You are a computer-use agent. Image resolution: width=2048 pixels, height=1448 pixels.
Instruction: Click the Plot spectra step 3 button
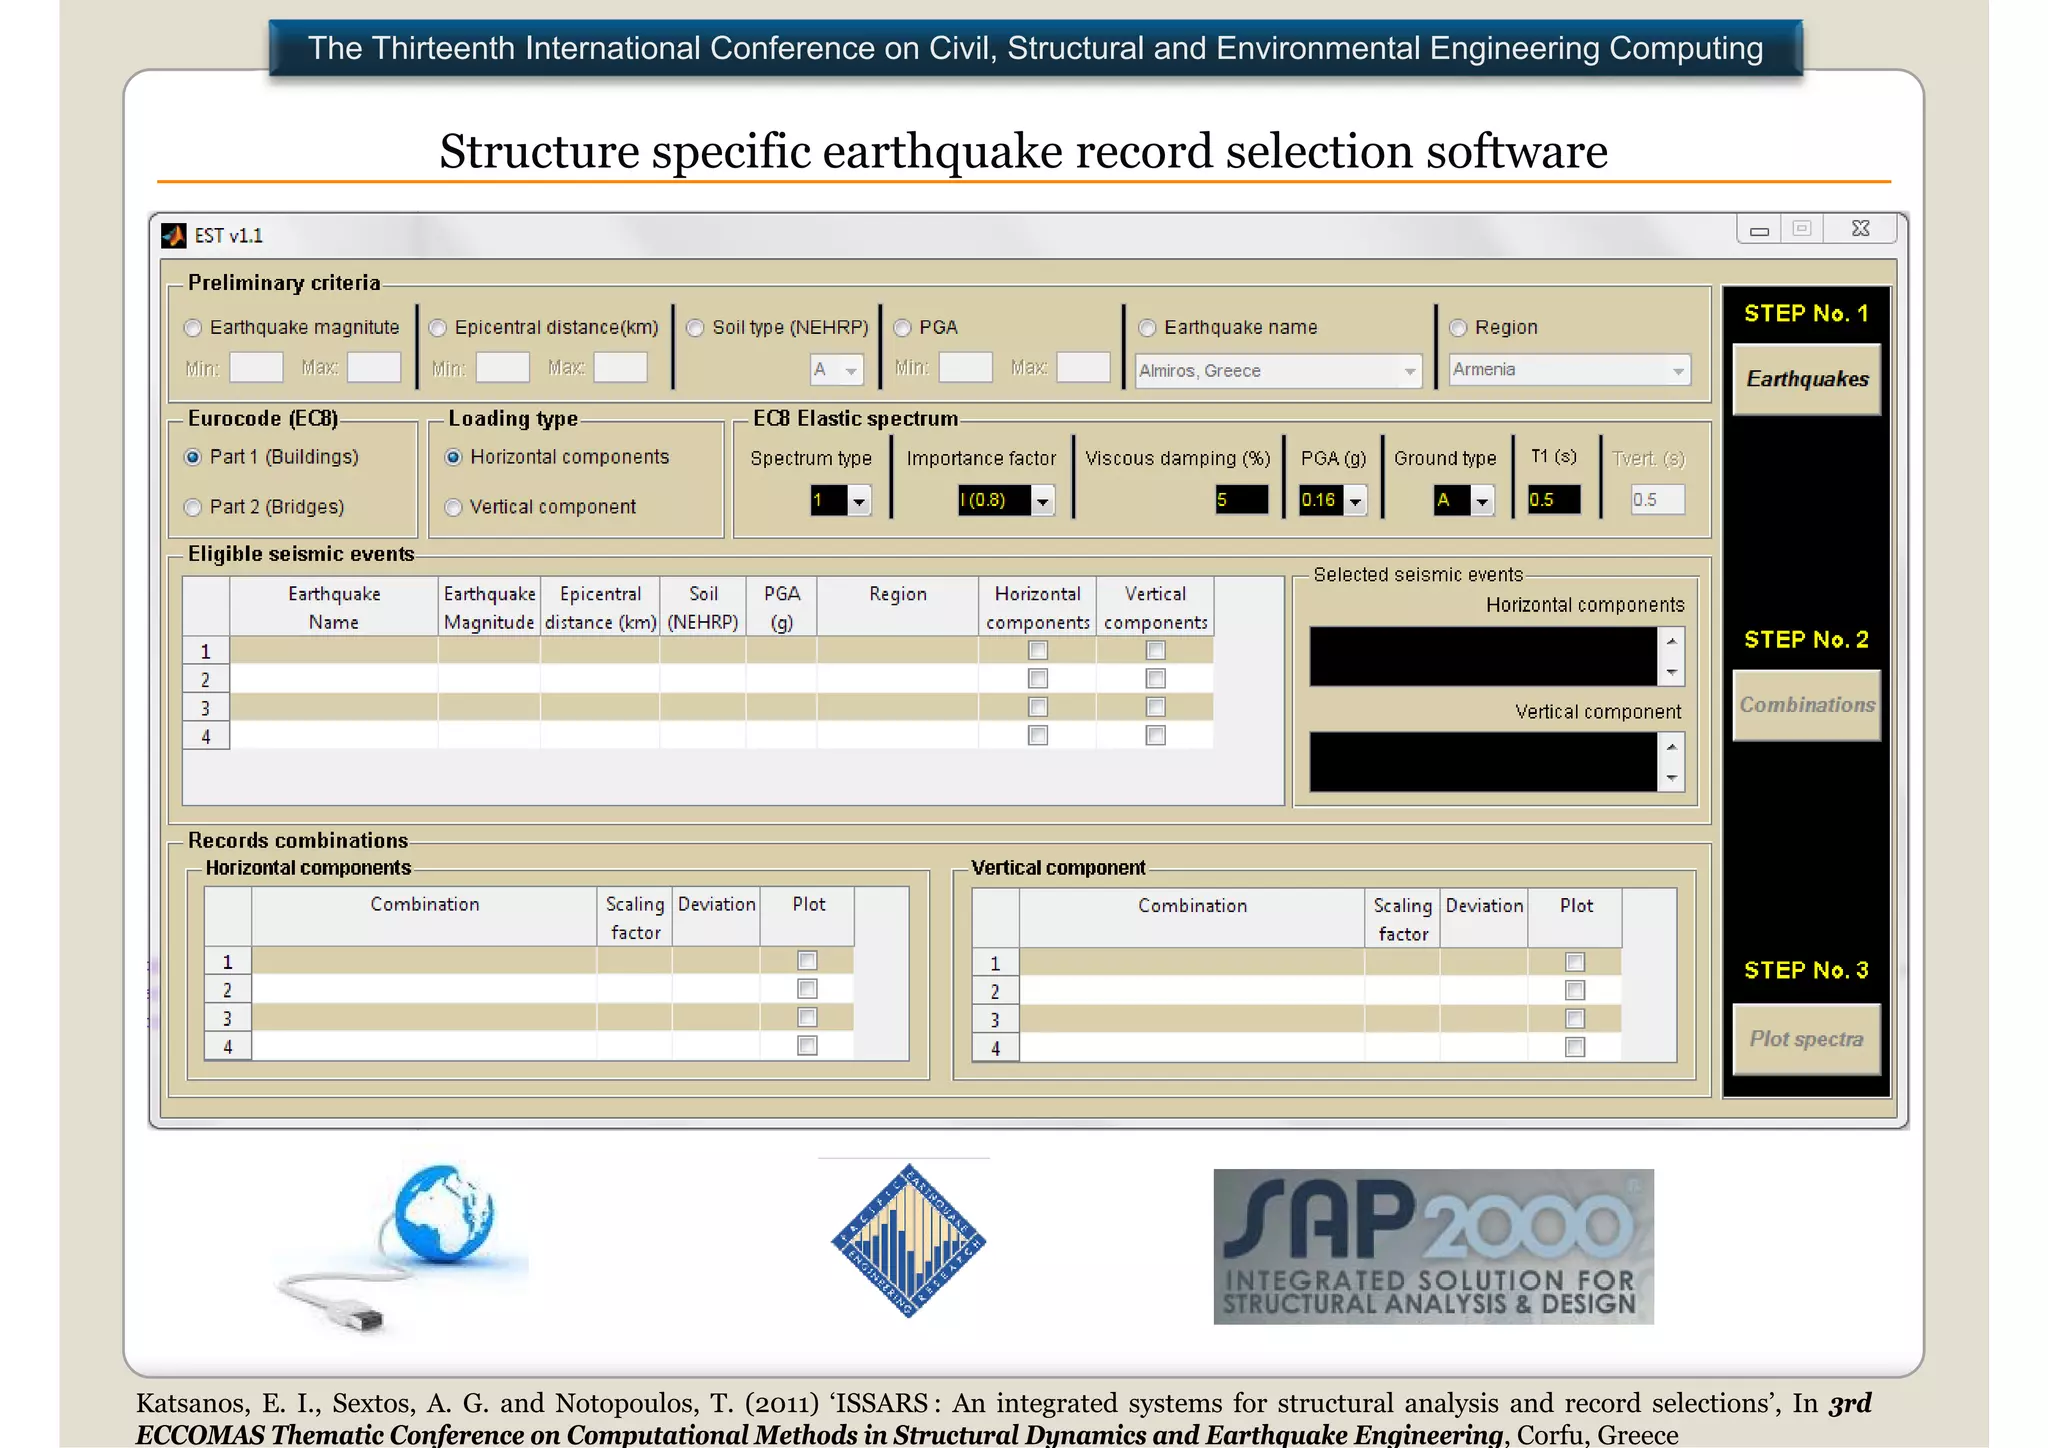coord(1807,1039)
